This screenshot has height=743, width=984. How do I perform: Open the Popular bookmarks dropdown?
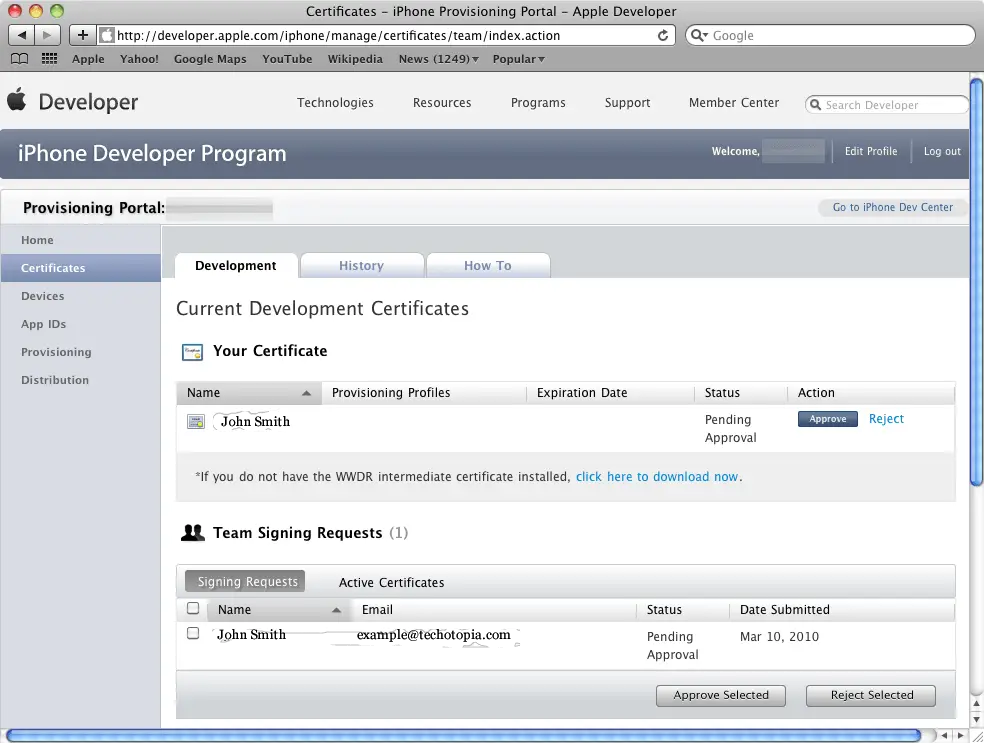[x=518, y=59]
